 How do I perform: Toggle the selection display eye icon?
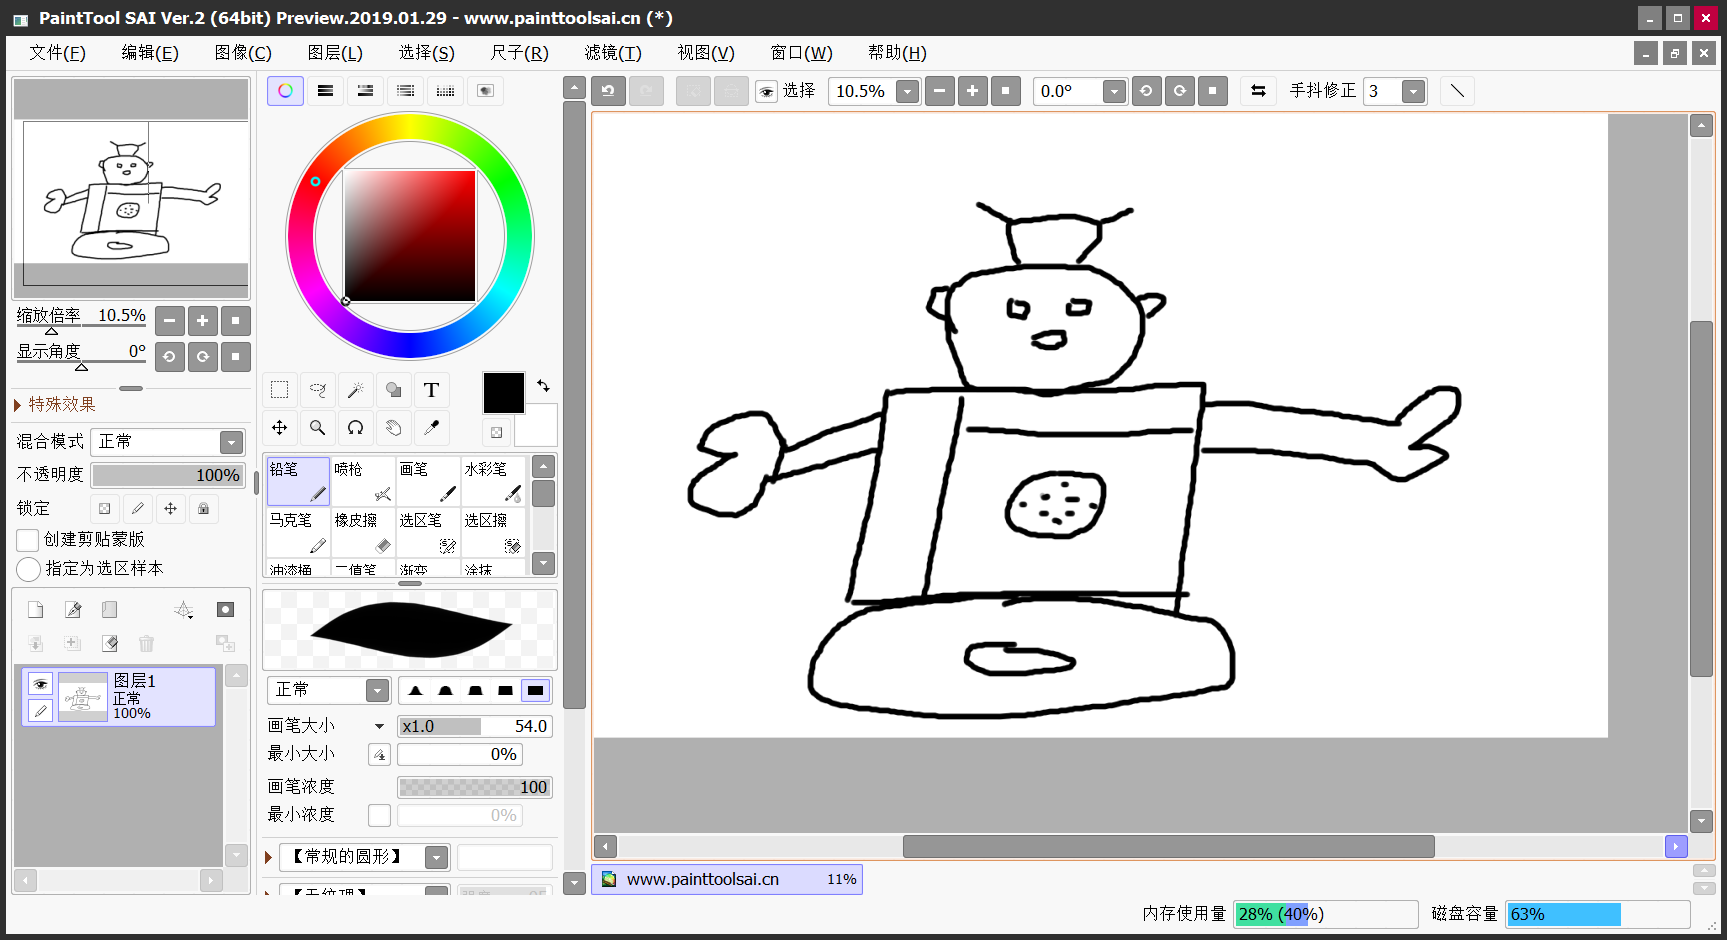tap(767, 92)
